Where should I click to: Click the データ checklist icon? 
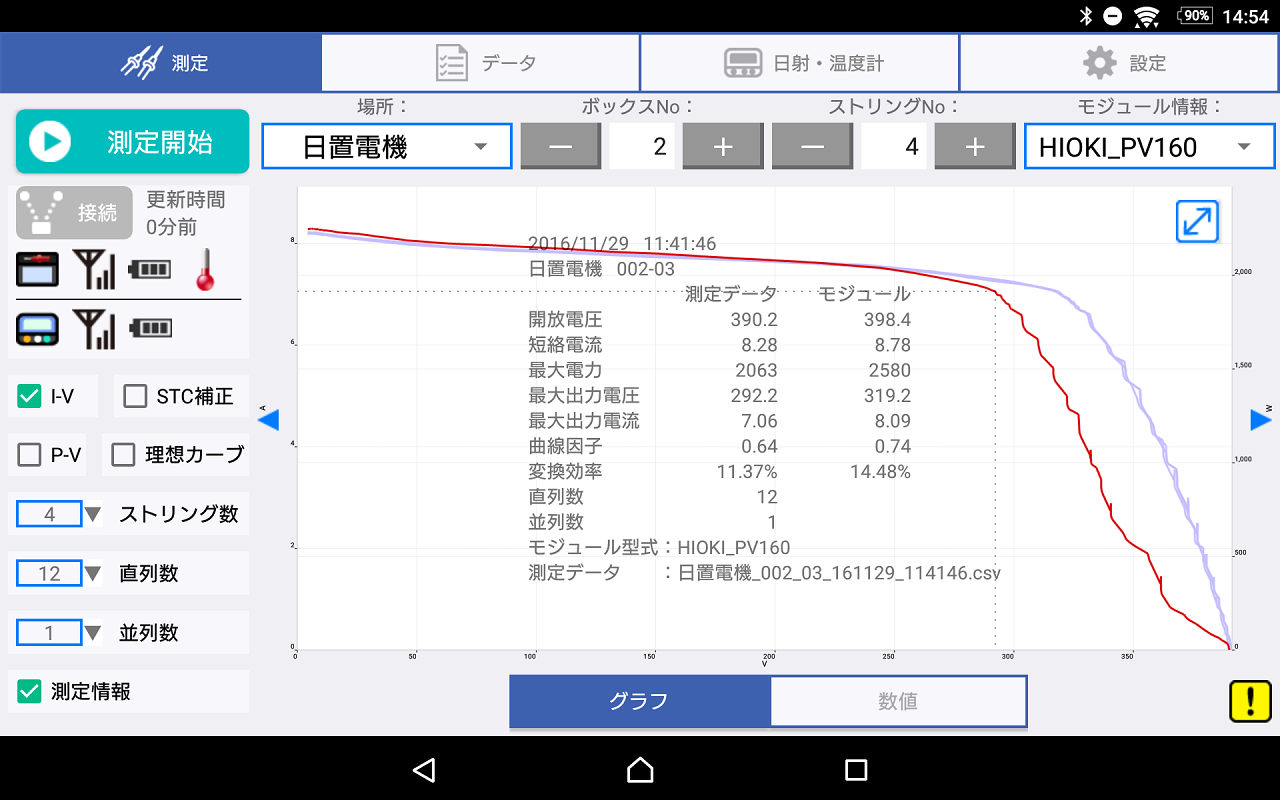pos(452,63)
